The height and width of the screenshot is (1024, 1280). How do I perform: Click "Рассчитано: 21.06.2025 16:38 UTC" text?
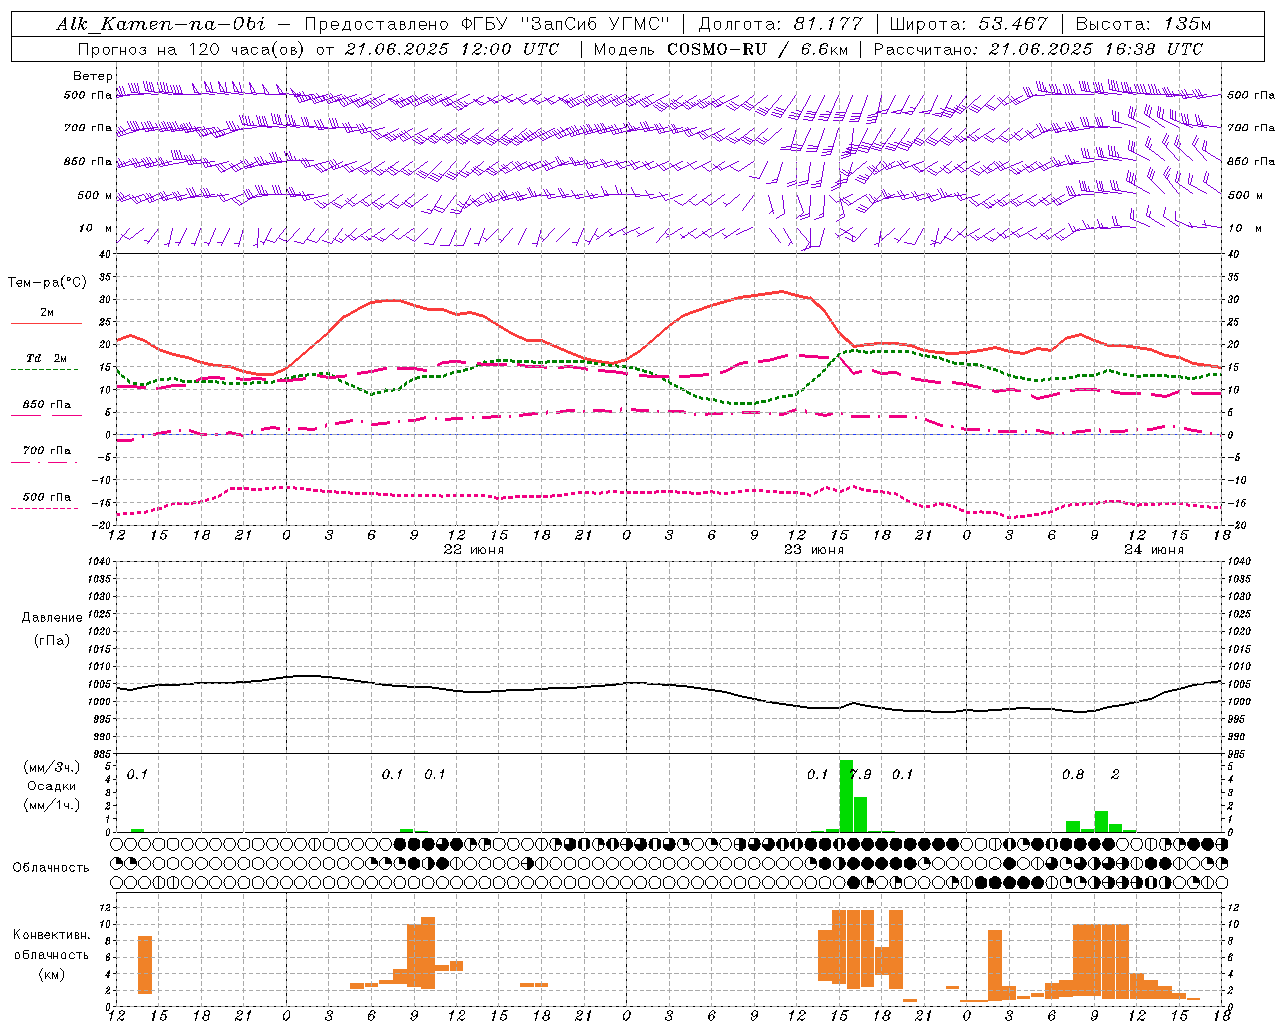[x=1038, y=49]
